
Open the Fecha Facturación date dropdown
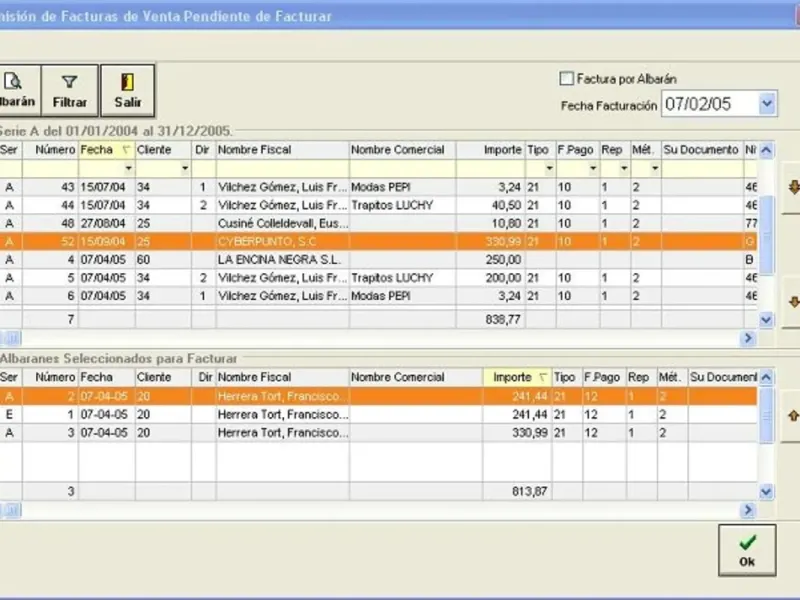point(767,104)
